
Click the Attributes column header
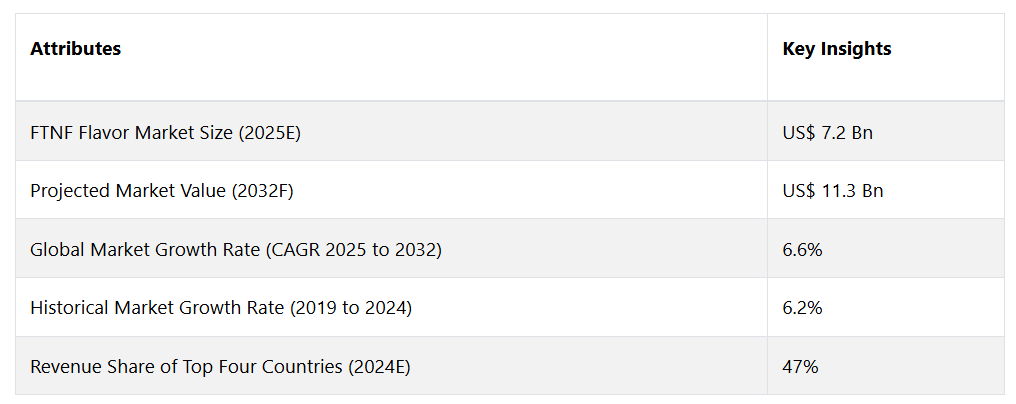pos(75,49)
